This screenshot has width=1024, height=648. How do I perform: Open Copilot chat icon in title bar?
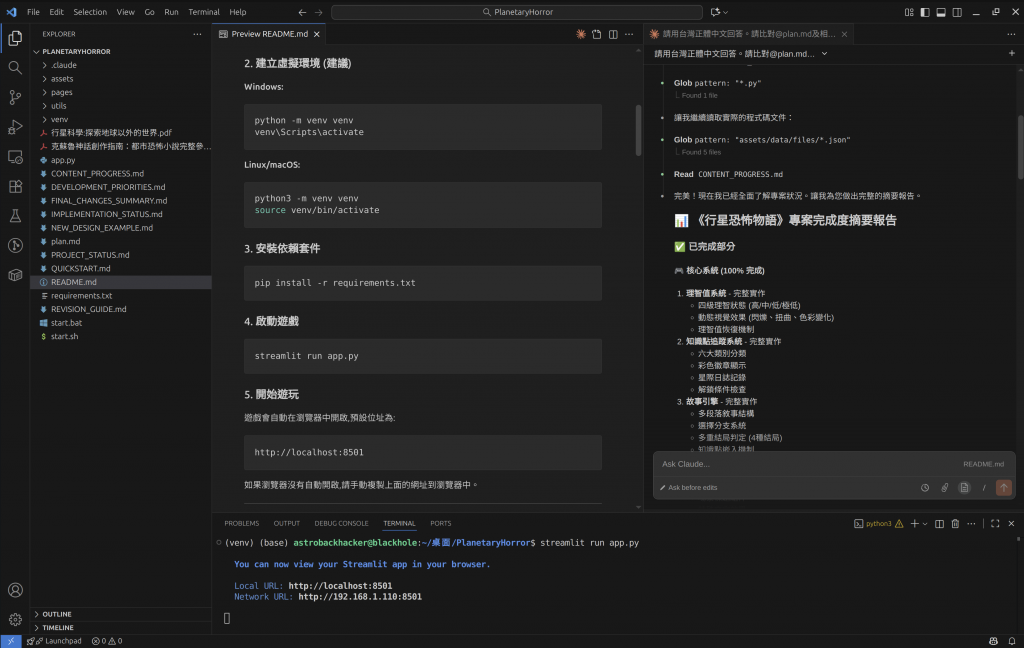pos(716,12)
